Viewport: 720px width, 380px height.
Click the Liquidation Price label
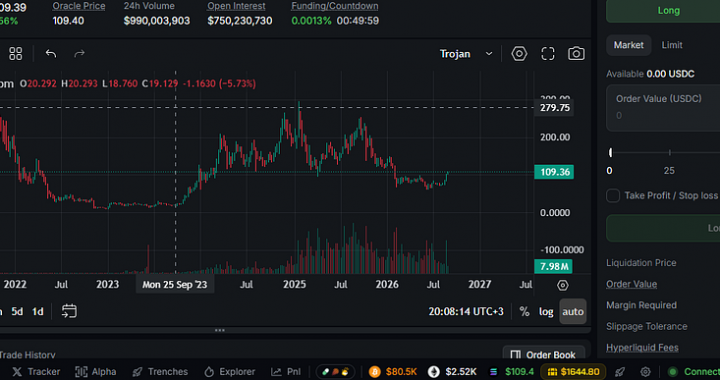(641, 263)
